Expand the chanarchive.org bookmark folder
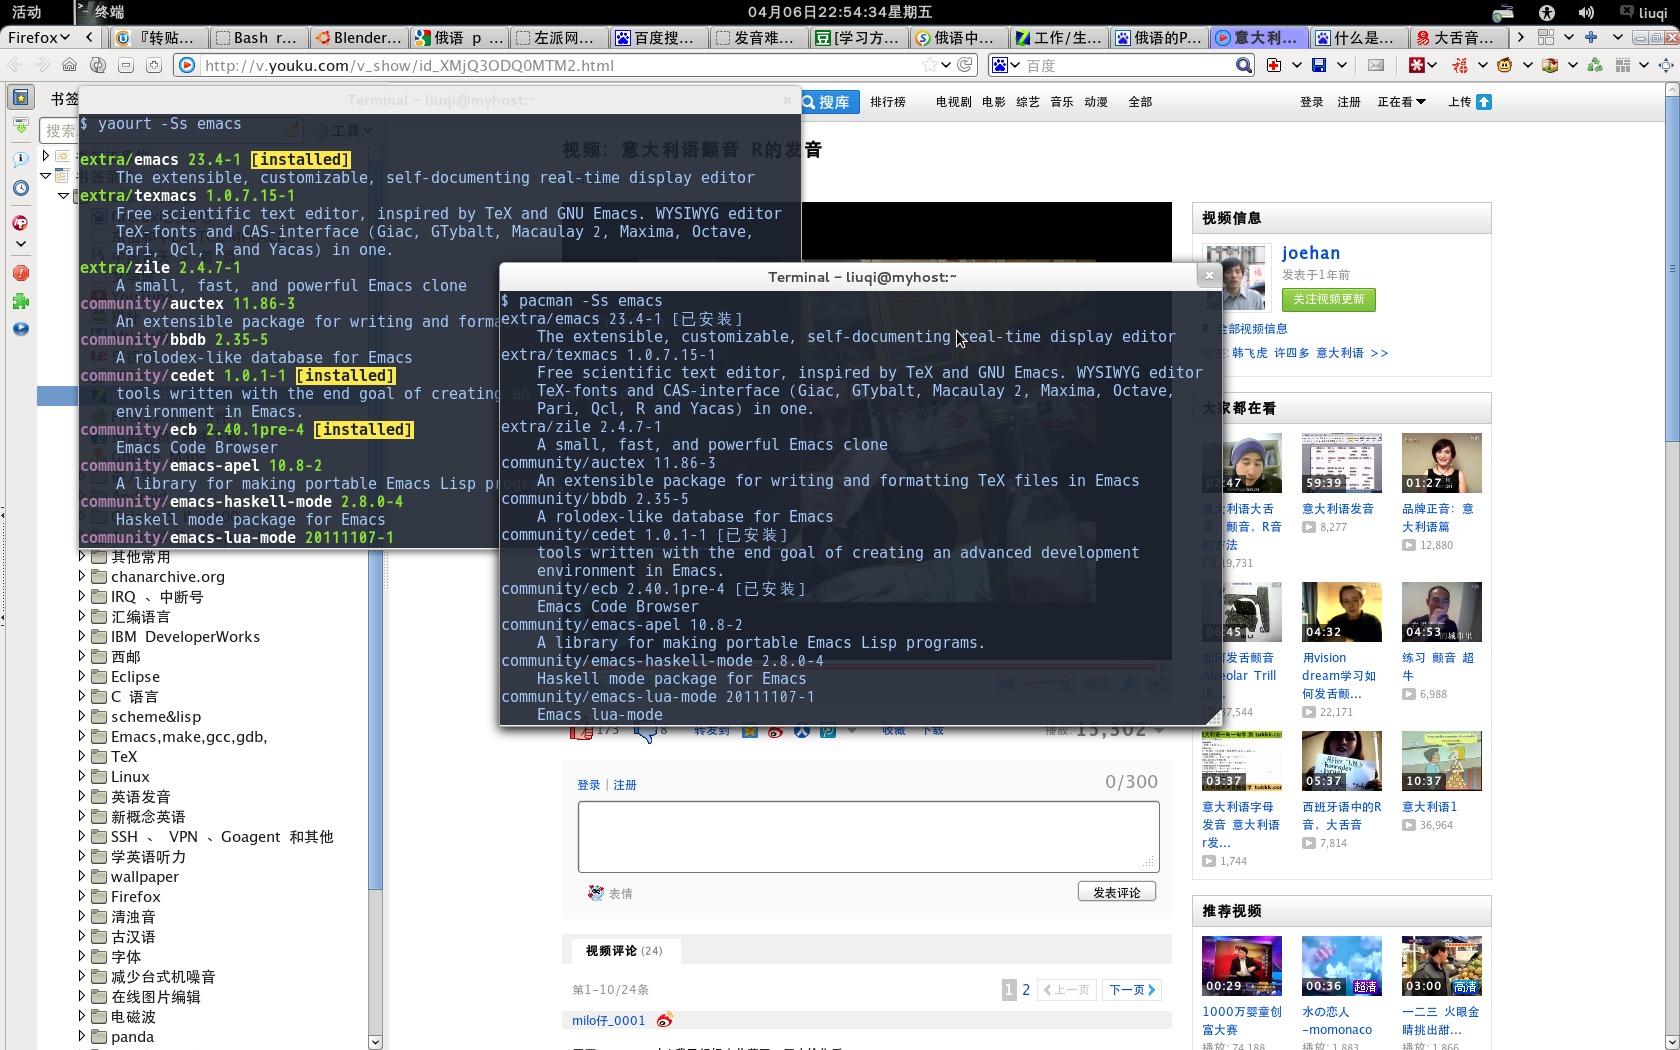 [x=82, y=576]
